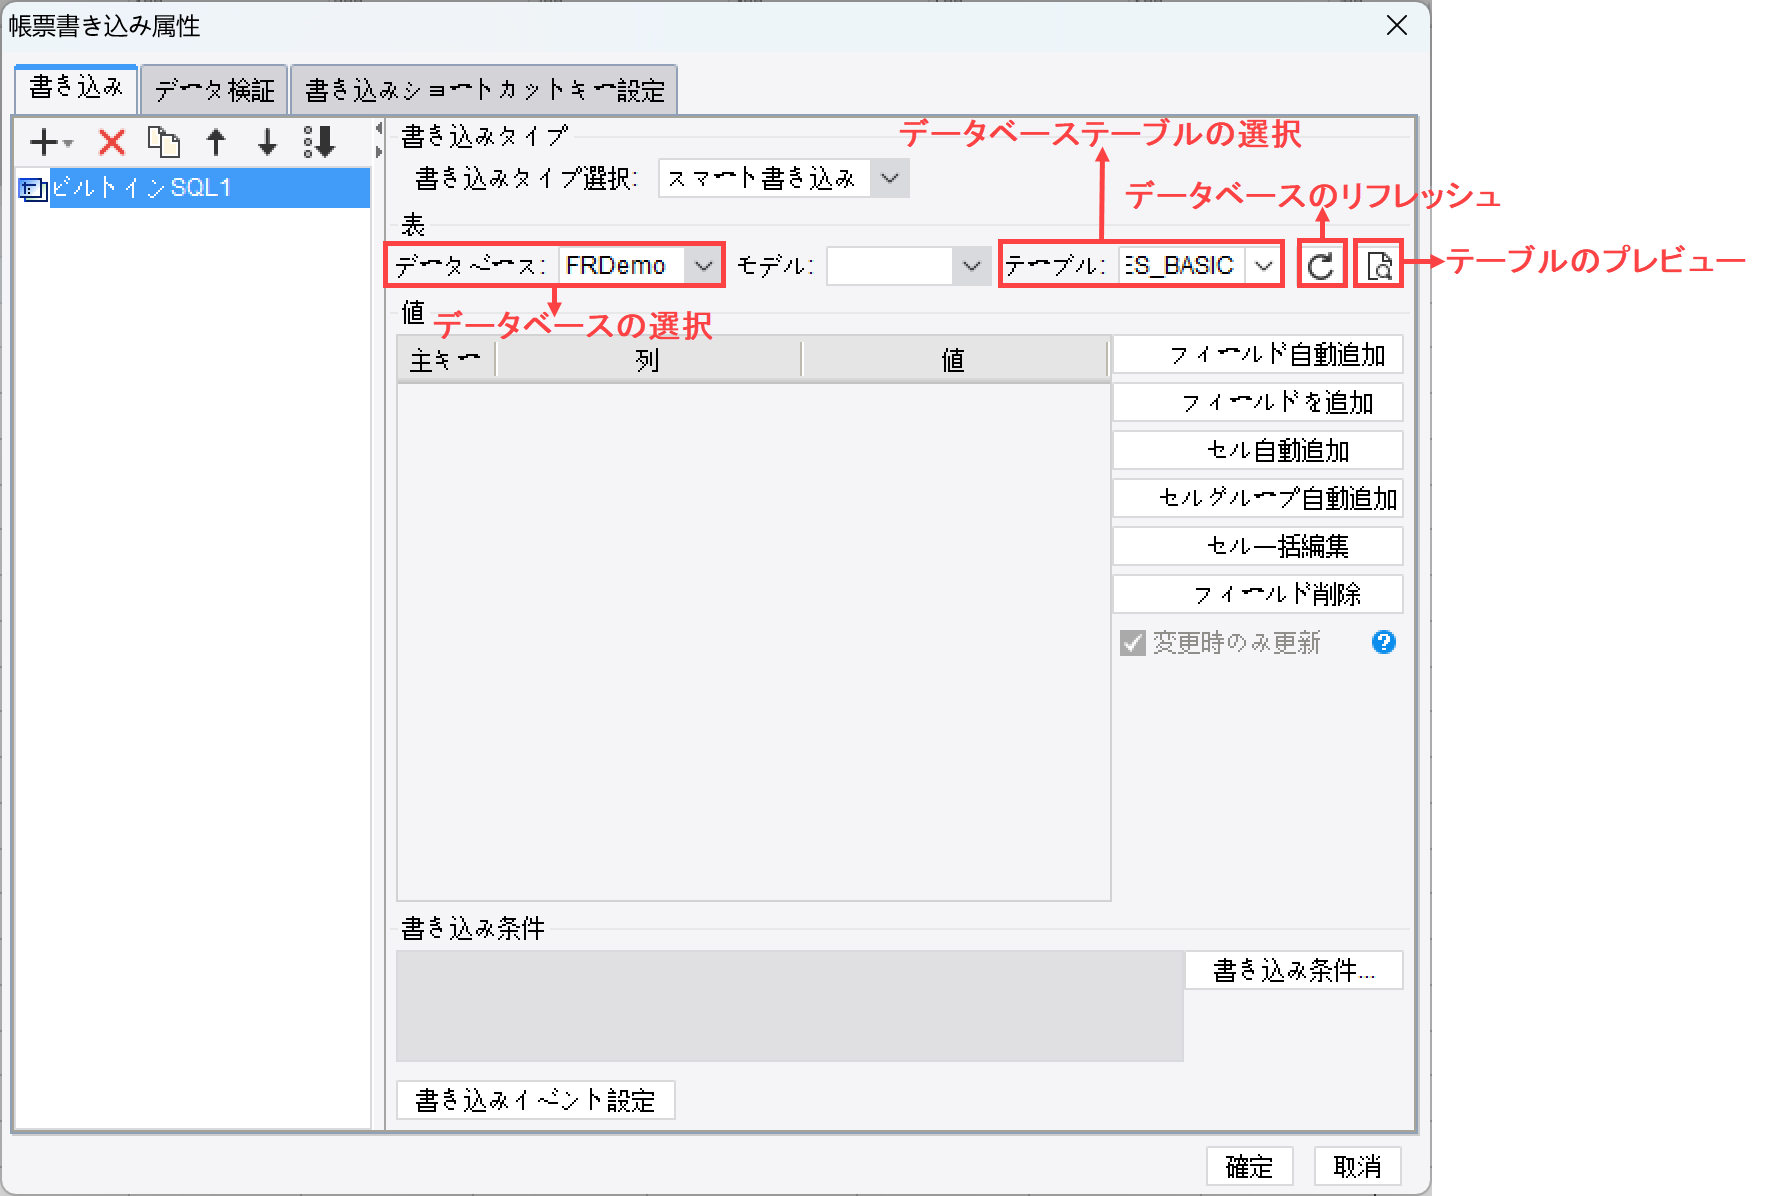Collapse left panel with splitter arrow
Viewport: 1772px width, 1196px height.
(x=379, y=128)
